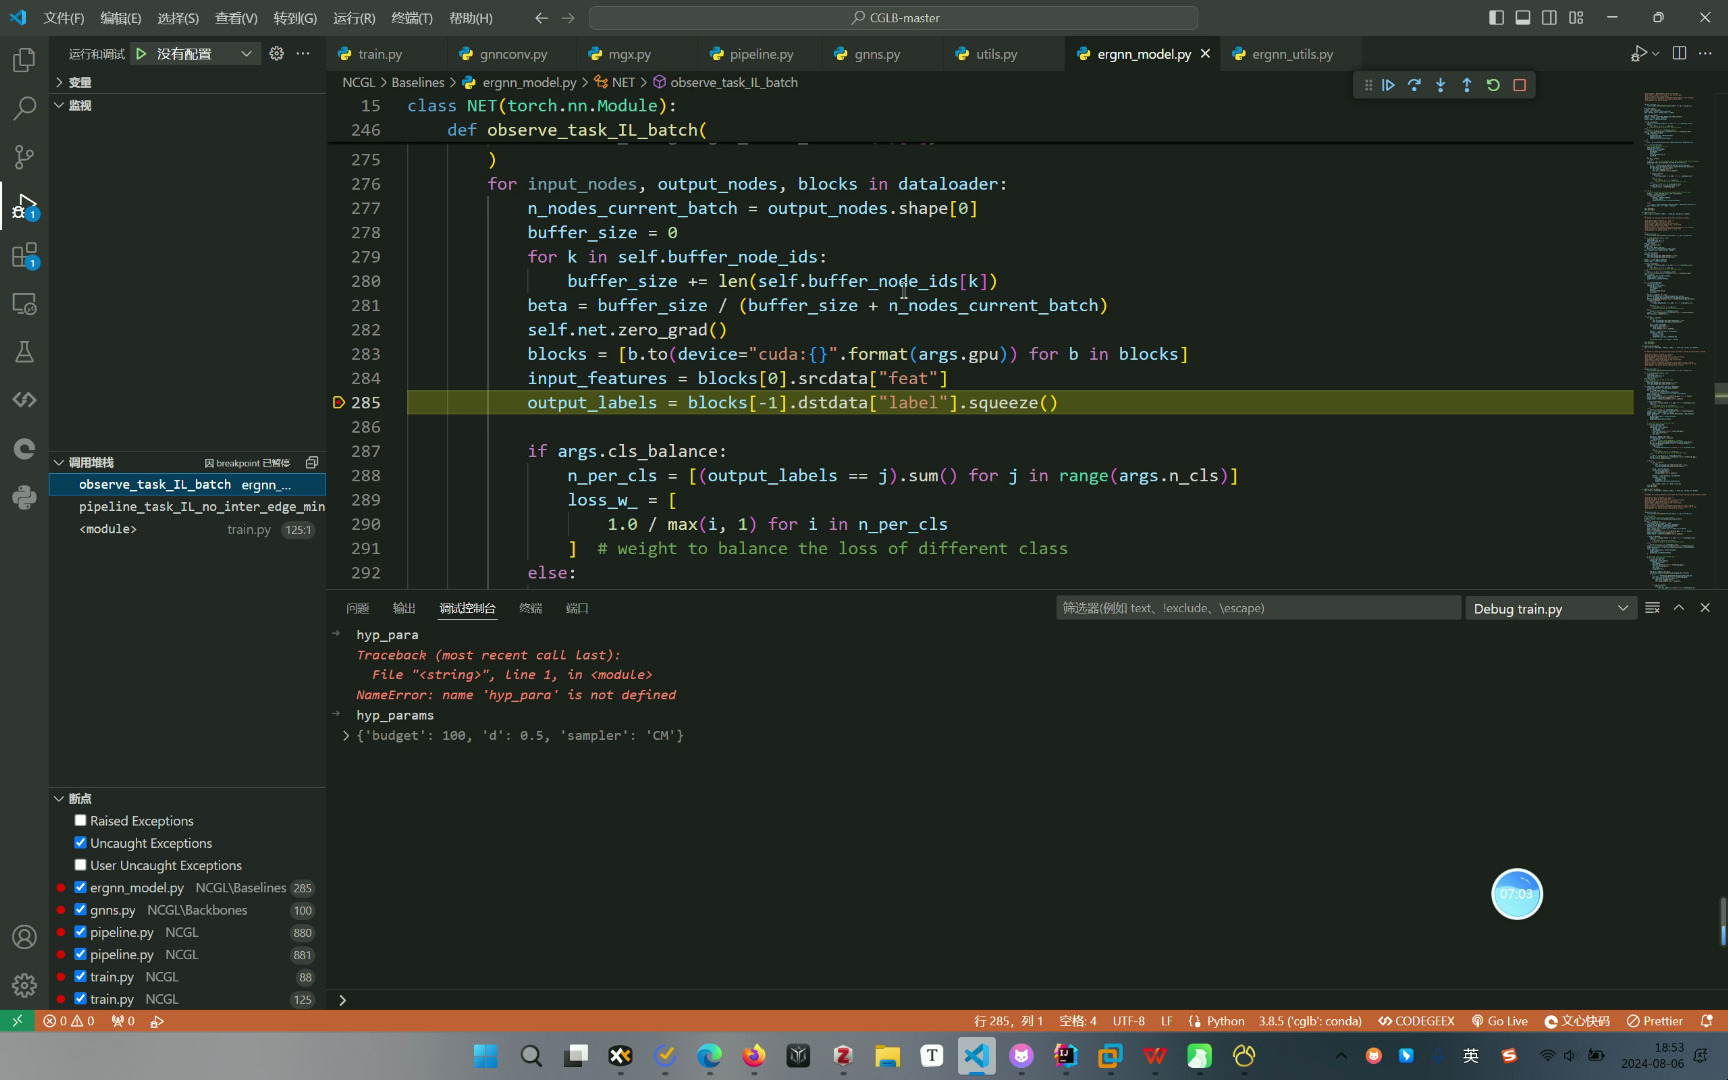
Task: Select pipeline_task_IL_no_inter_edge_min stack frame
Action: (201, 507)
